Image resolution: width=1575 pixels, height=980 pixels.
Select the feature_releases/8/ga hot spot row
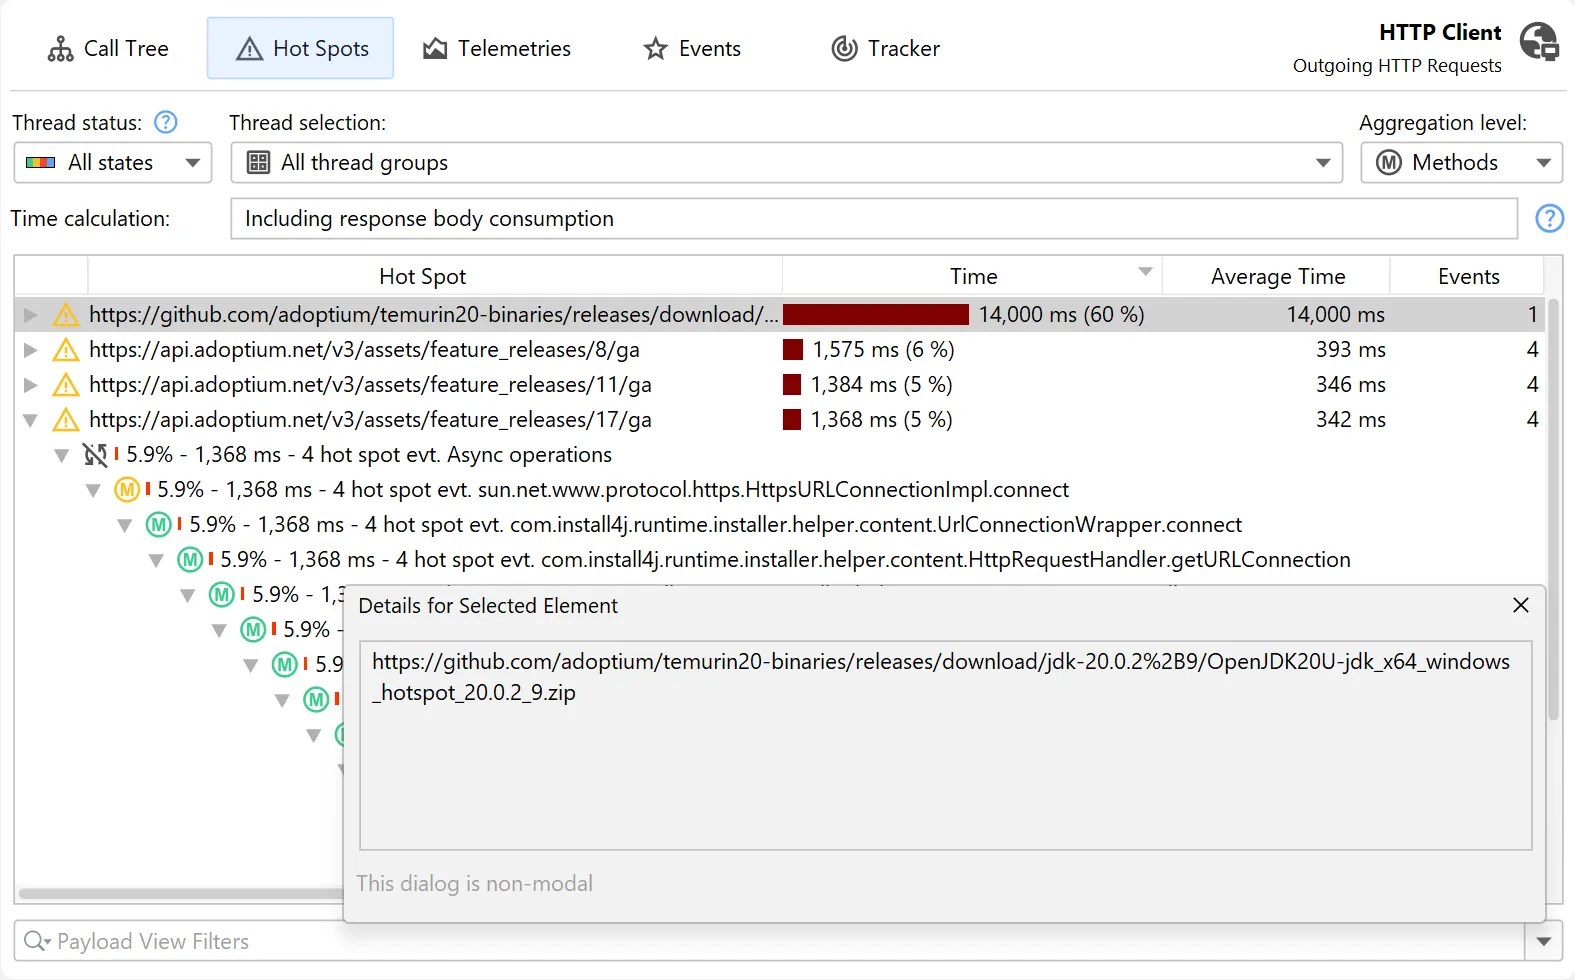click(x=779, y=350)
